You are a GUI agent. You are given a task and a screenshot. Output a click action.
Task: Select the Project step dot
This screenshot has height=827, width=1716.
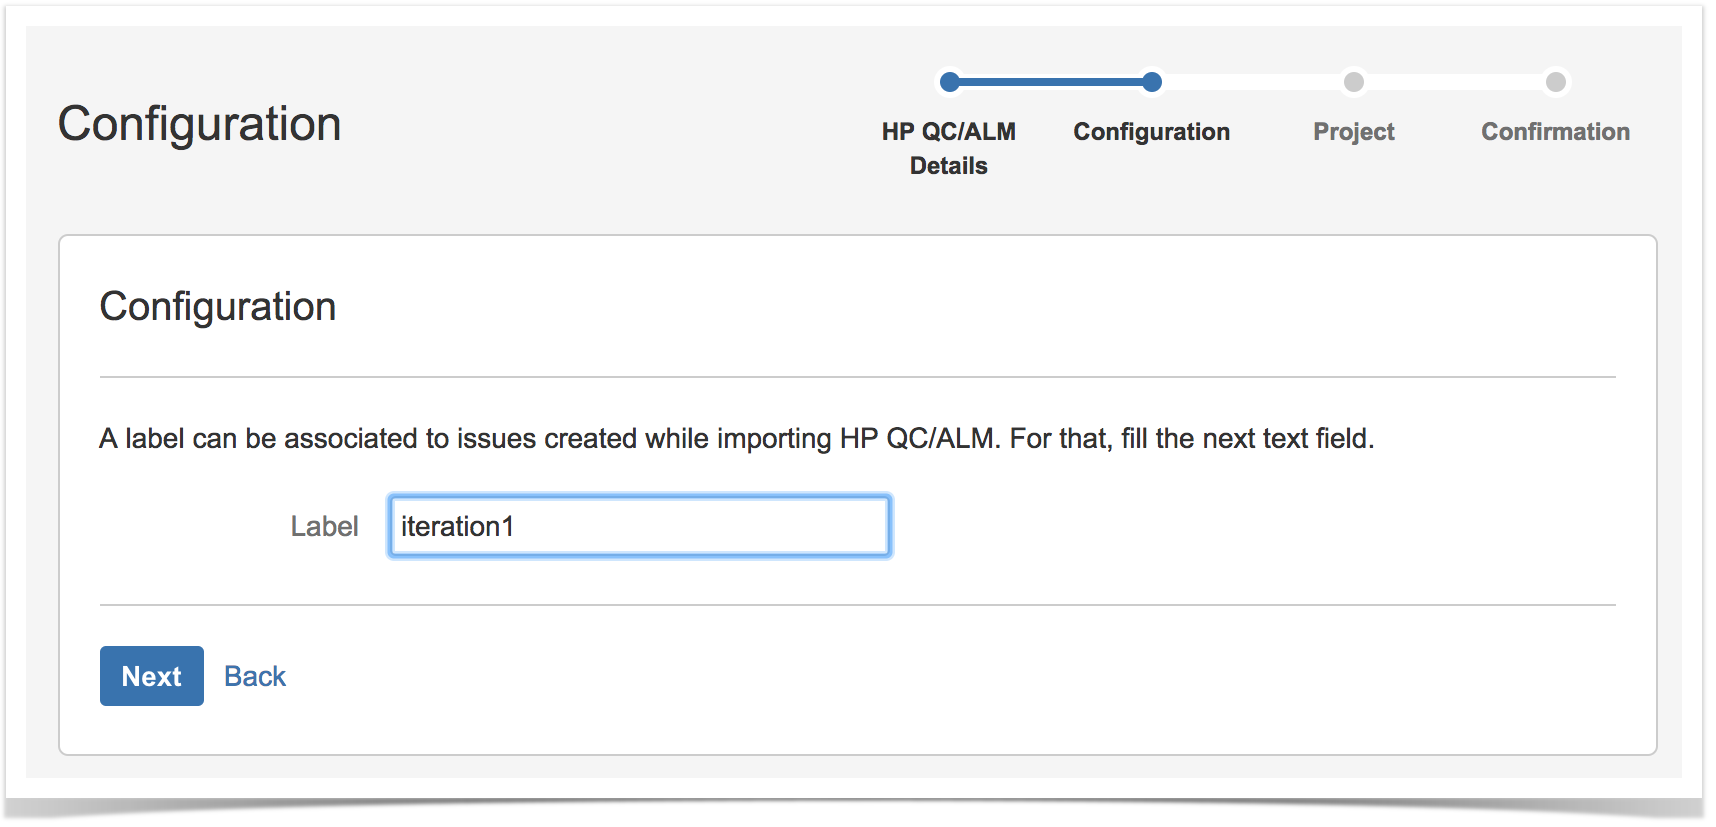pos(1354,82)
